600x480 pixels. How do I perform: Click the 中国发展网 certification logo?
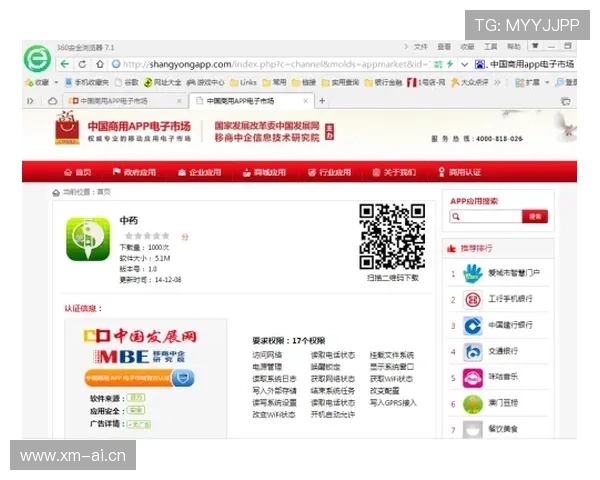(140, 336)
